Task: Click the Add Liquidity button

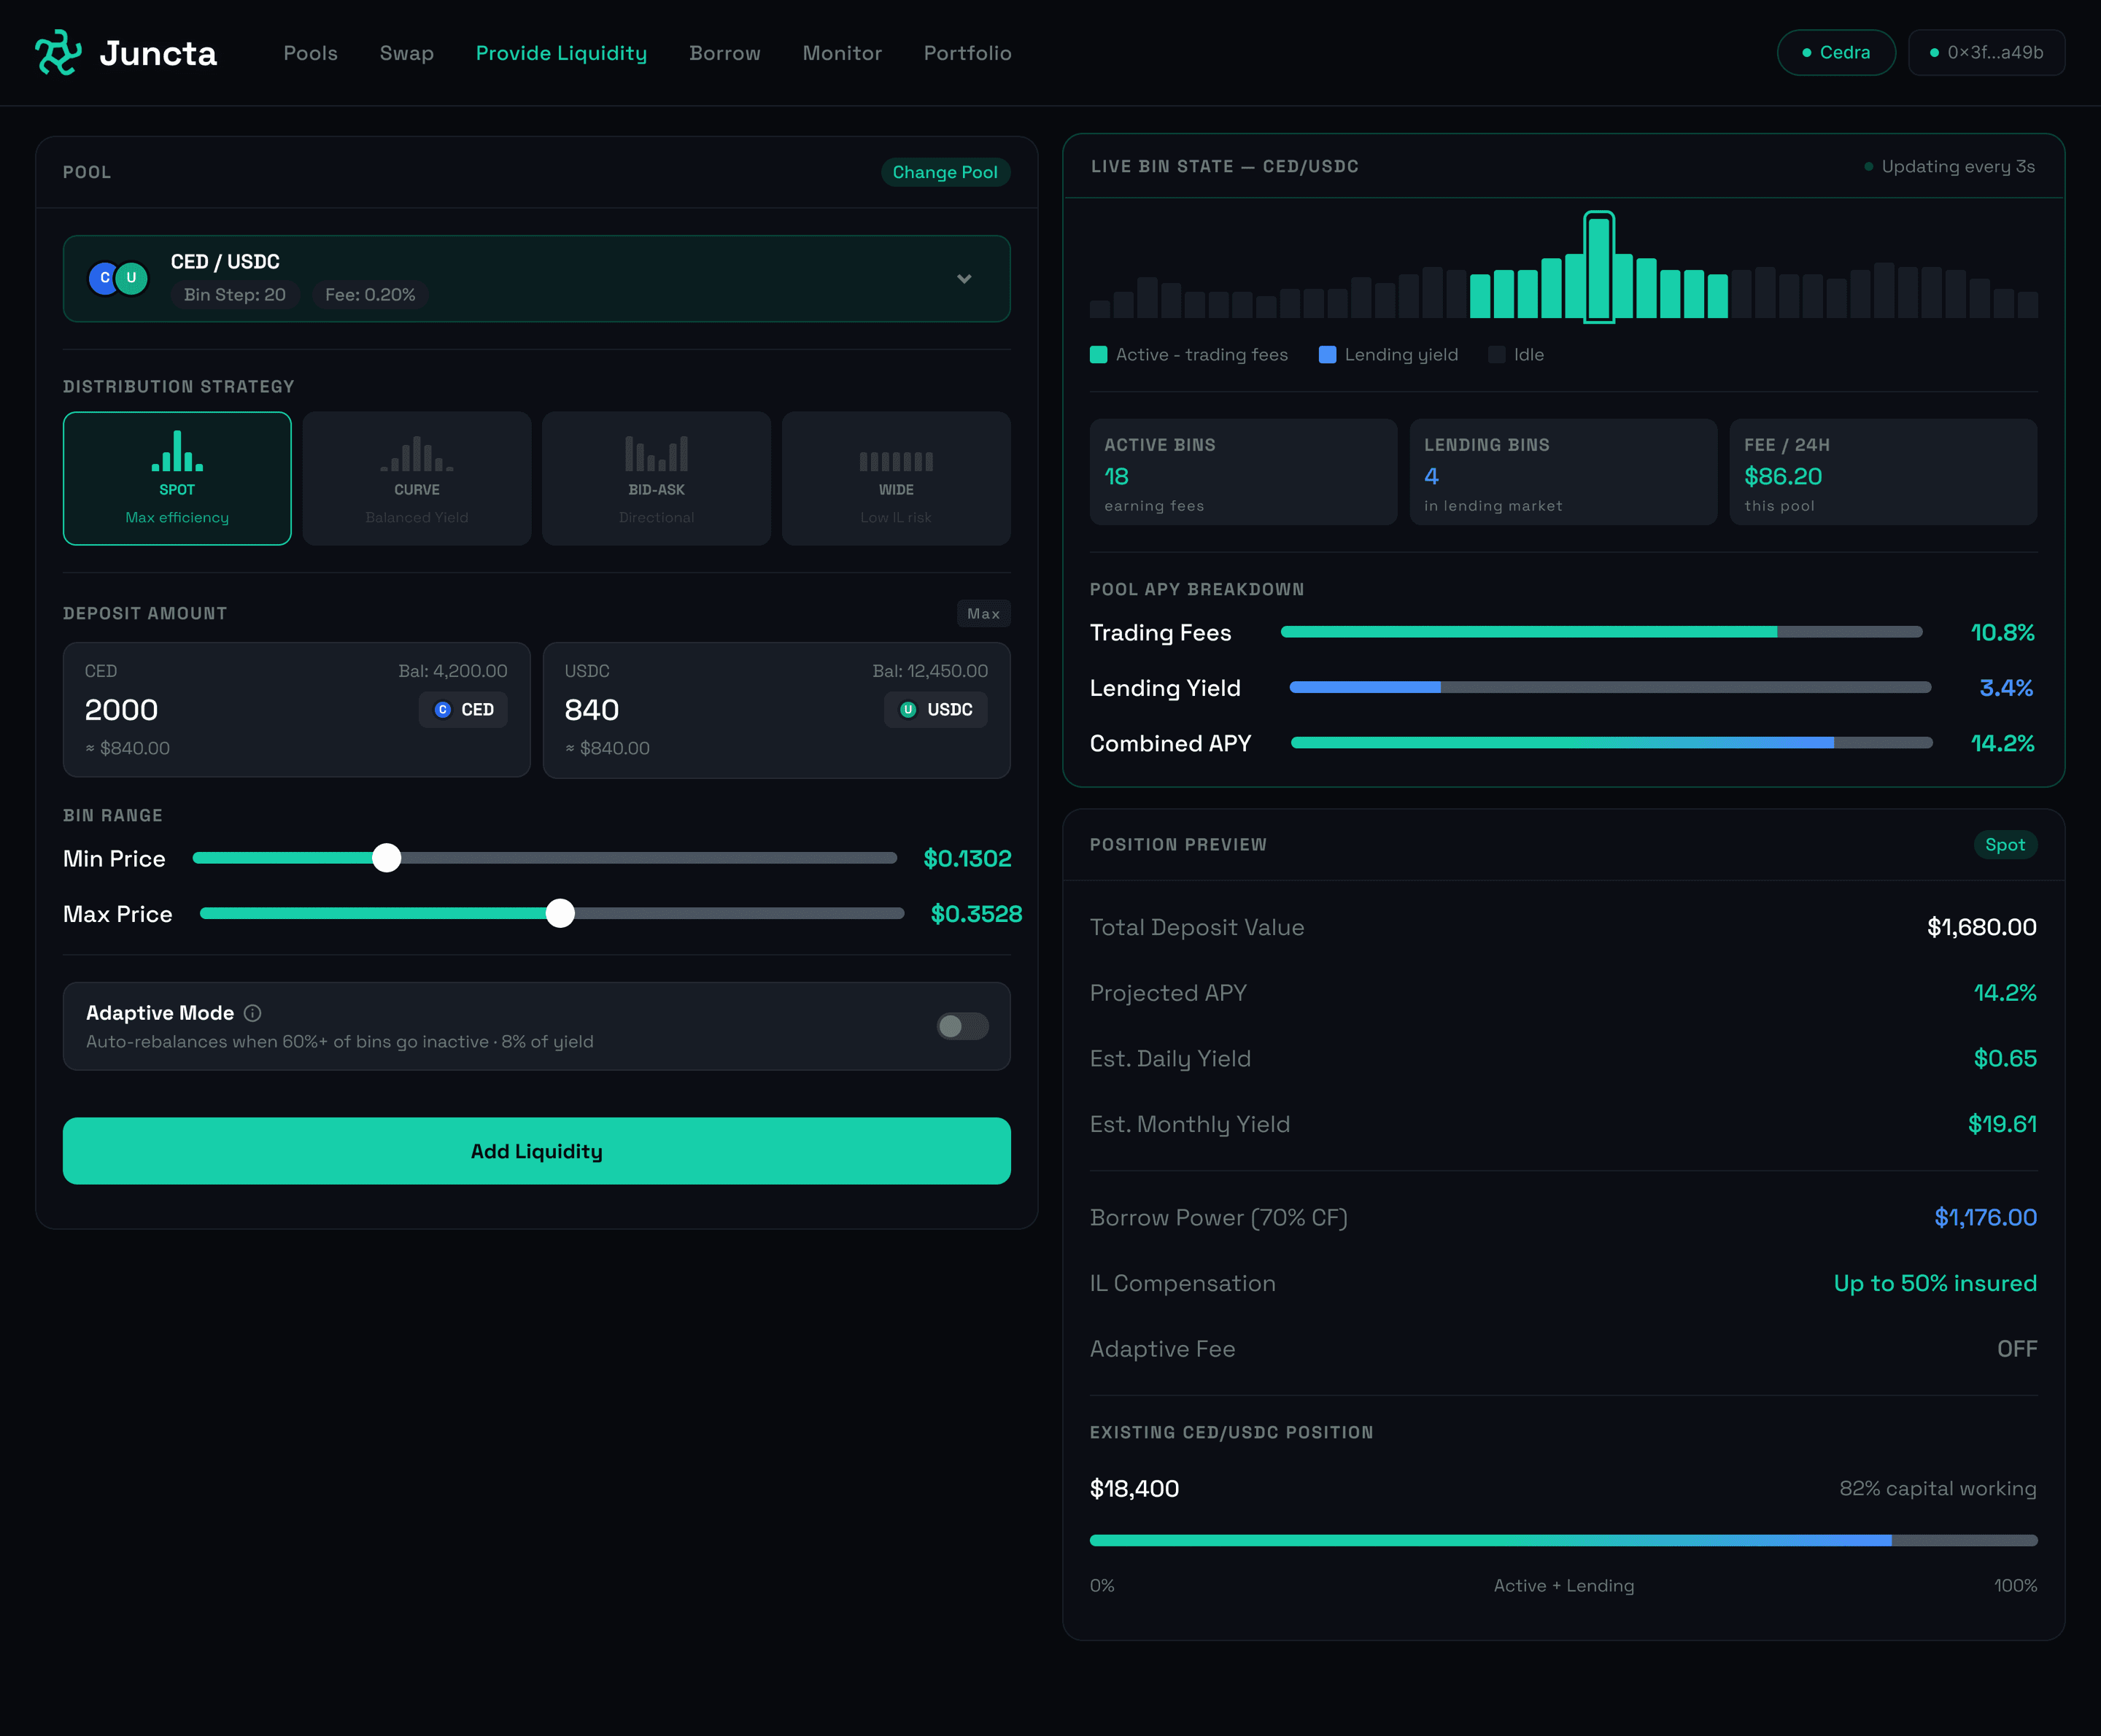Action: coord(536,1150)
